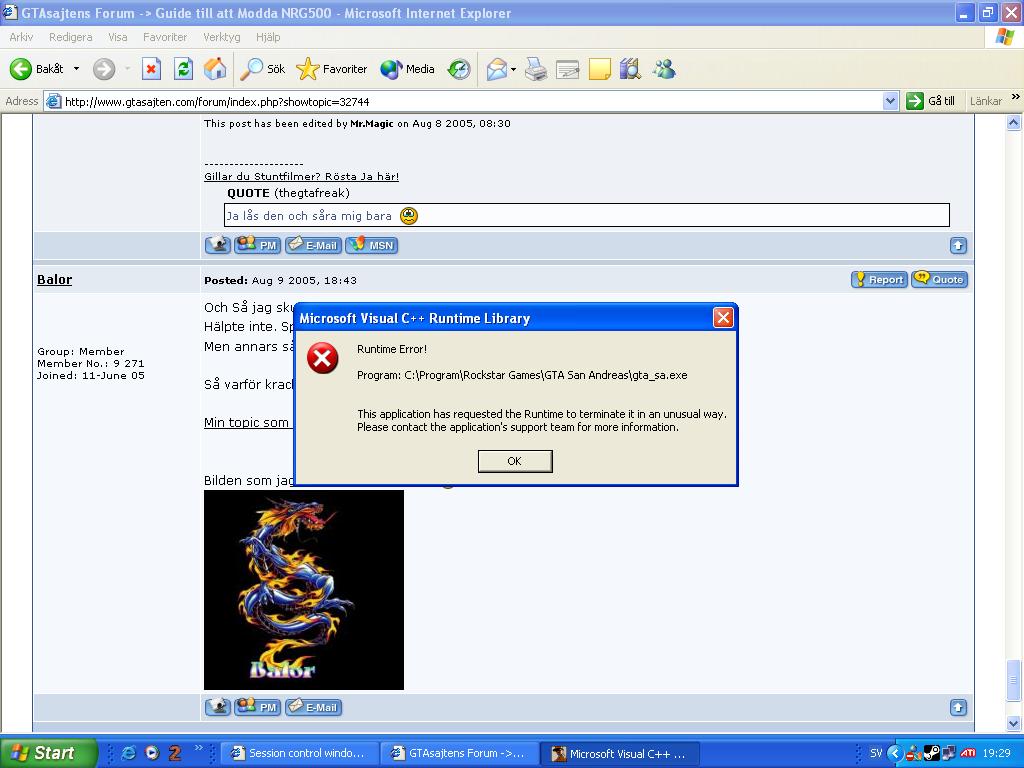Open Balor's username profile link
Screen dimensions: 1024x768
click(x=54, y=280)
